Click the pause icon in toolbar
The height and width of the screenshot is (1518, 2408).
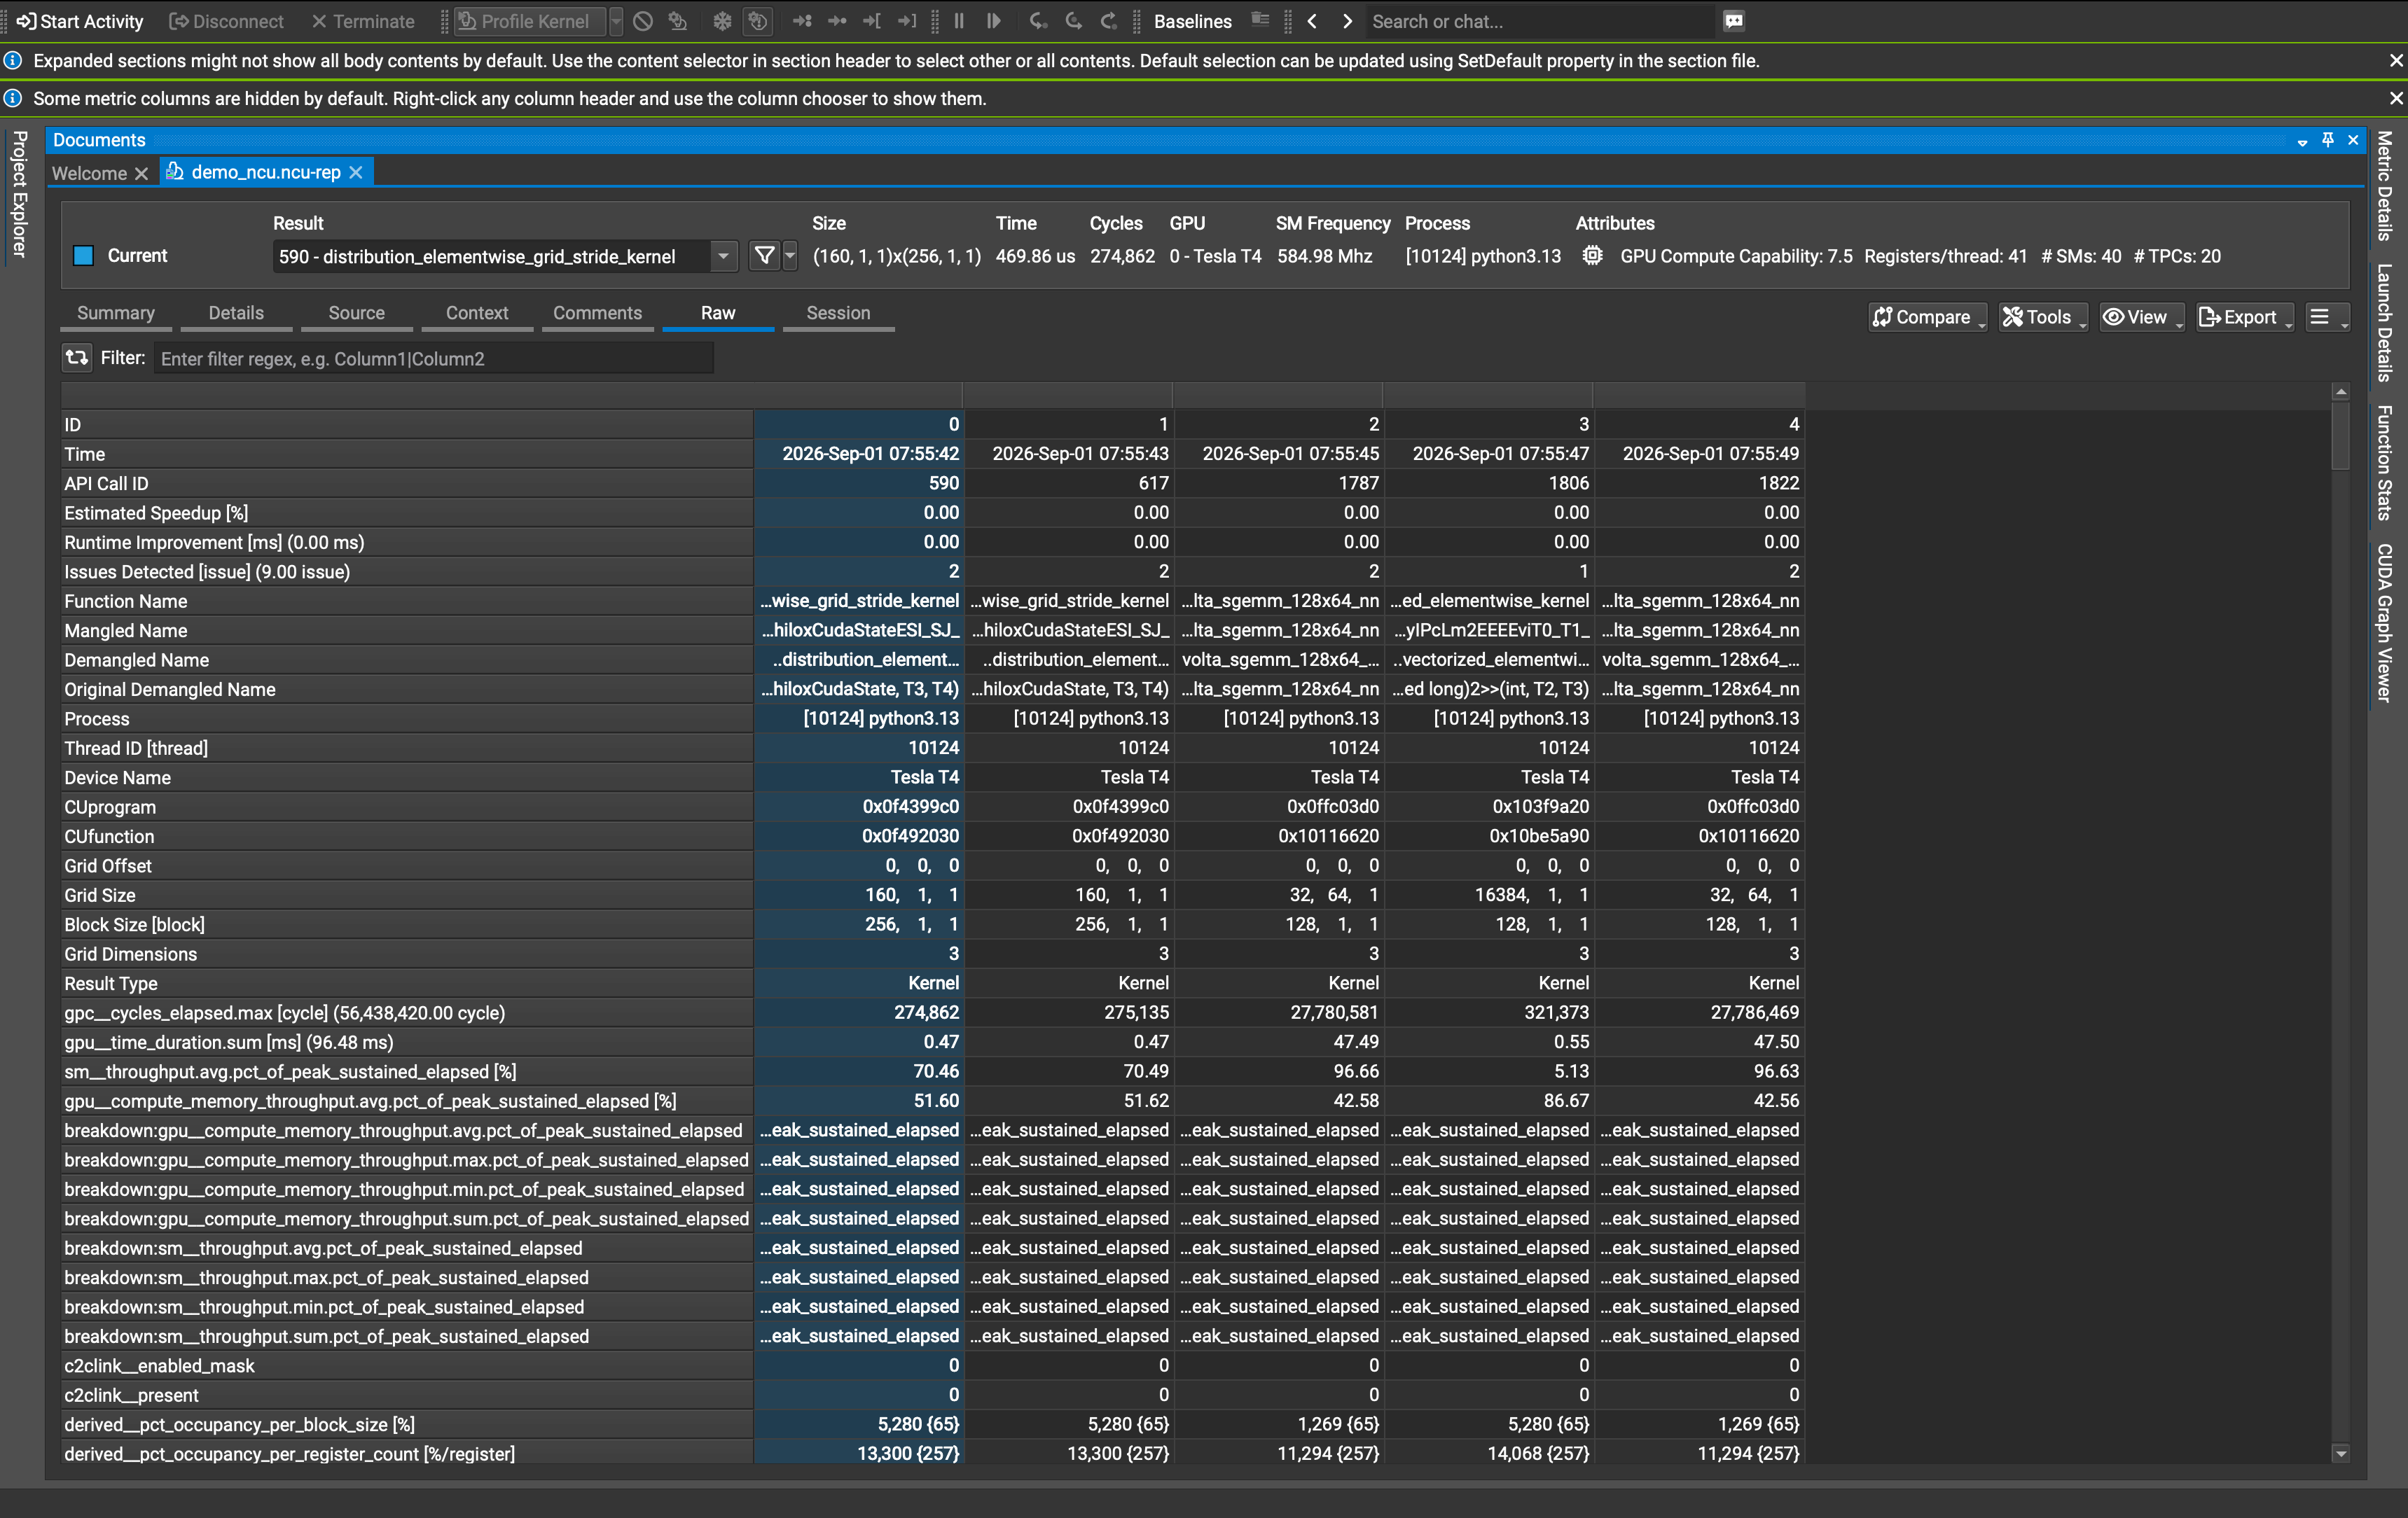point(959,21)
